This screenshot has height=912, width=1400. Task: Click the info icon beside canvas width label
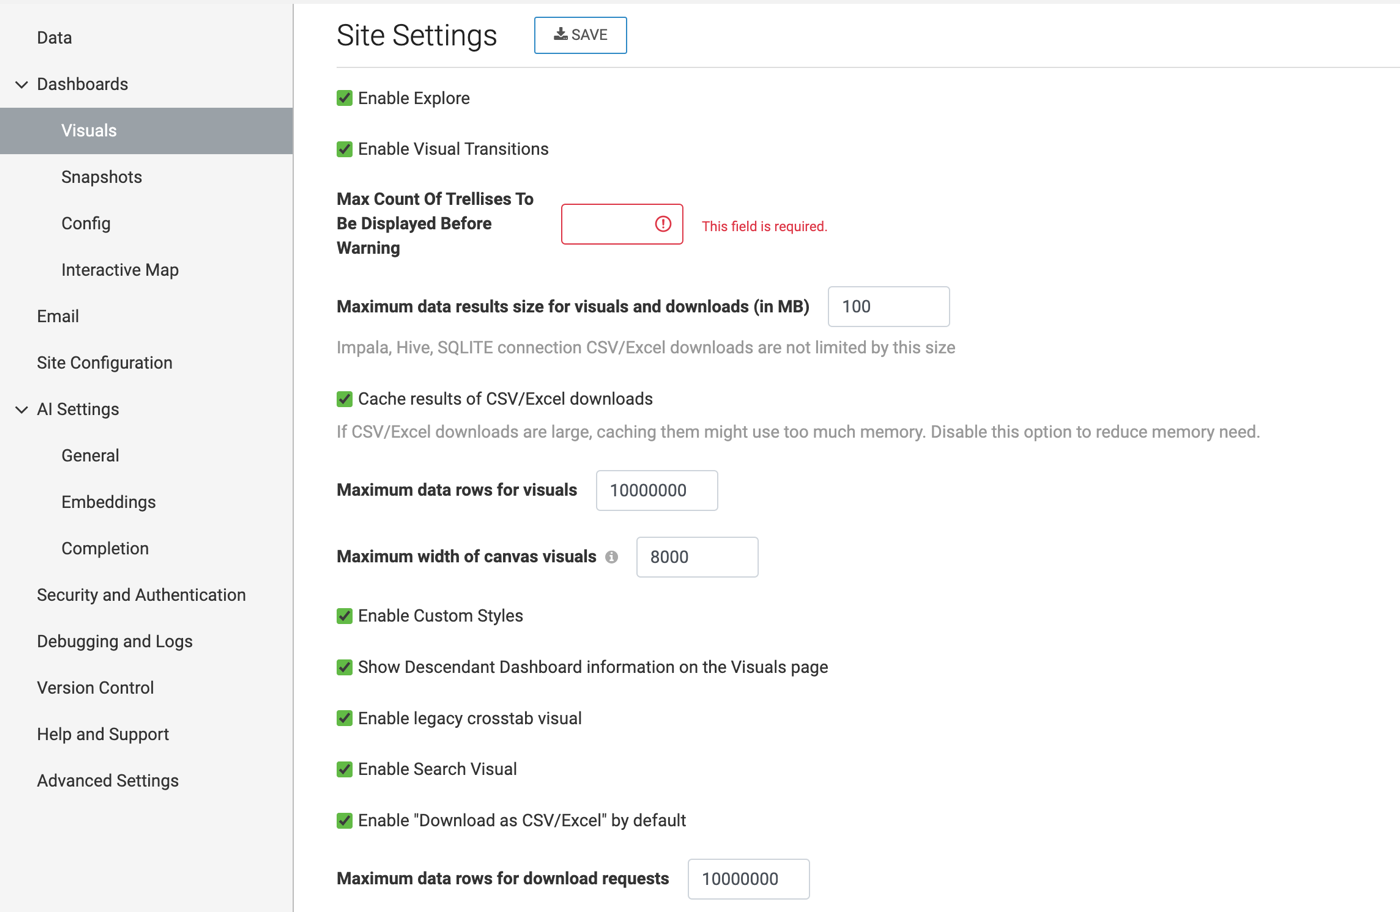coord(611,557)
